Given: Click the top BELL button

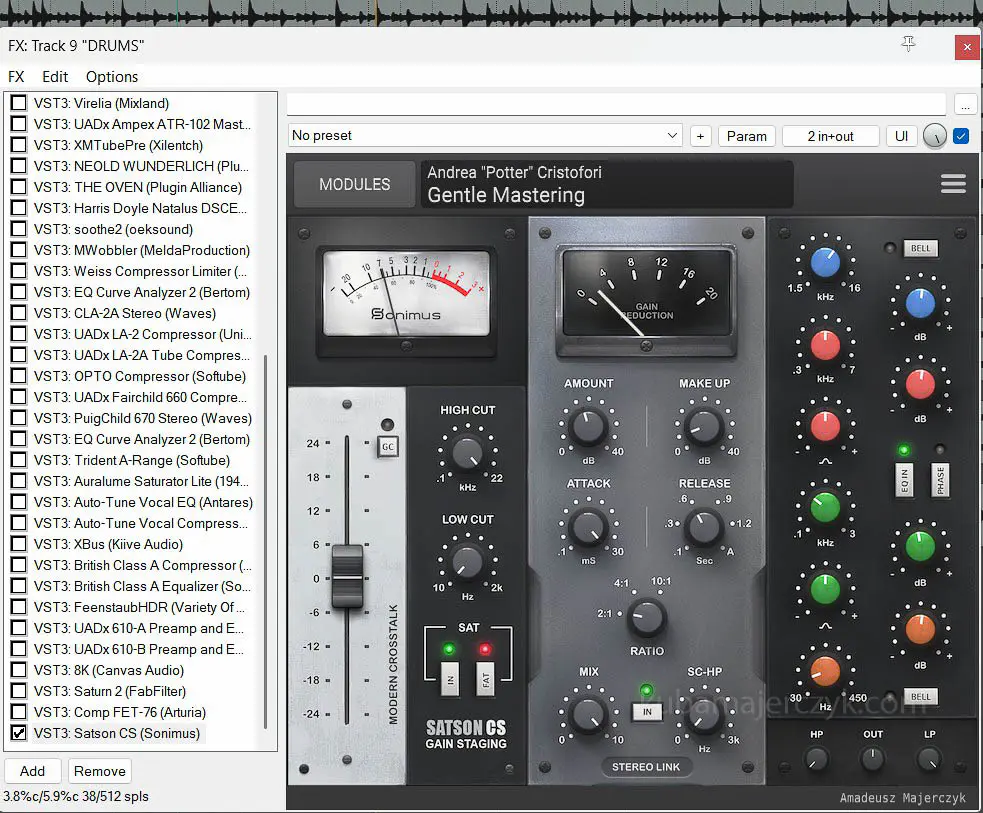Looking at the screenshot, I should pyautogui.click(x=919, y=249).
